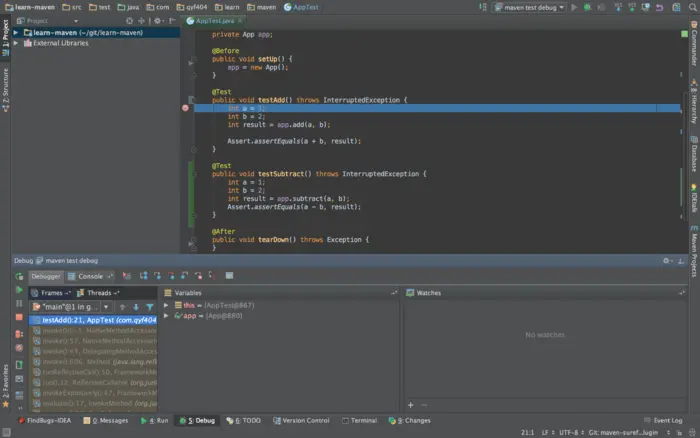The height and width of the screenshot is (438, 700).
Task: Click the VCS Update Project icon
Action: (618, 7)
